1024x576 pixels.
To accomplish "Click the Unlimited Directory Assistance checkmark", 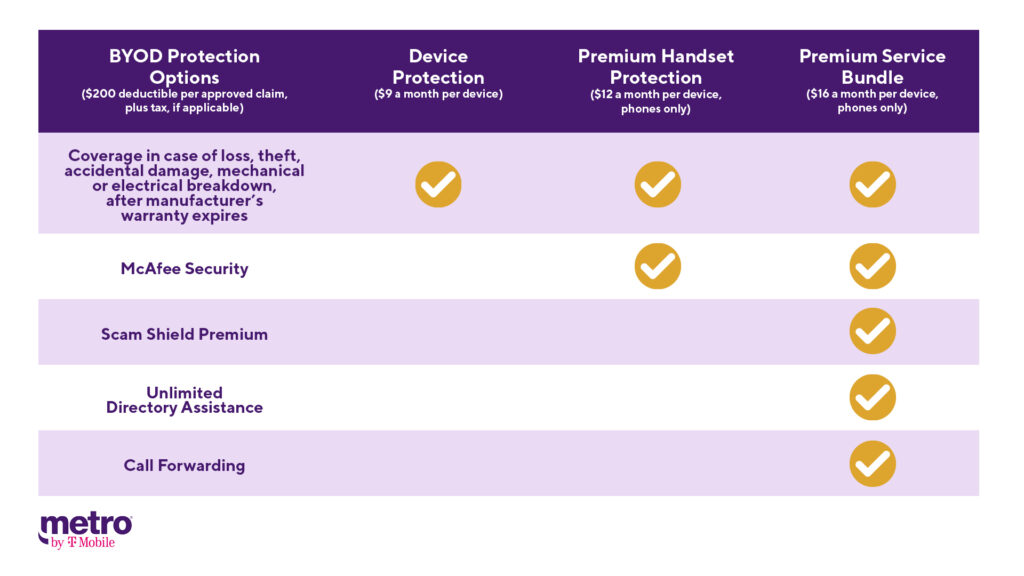I will [872, 397].
